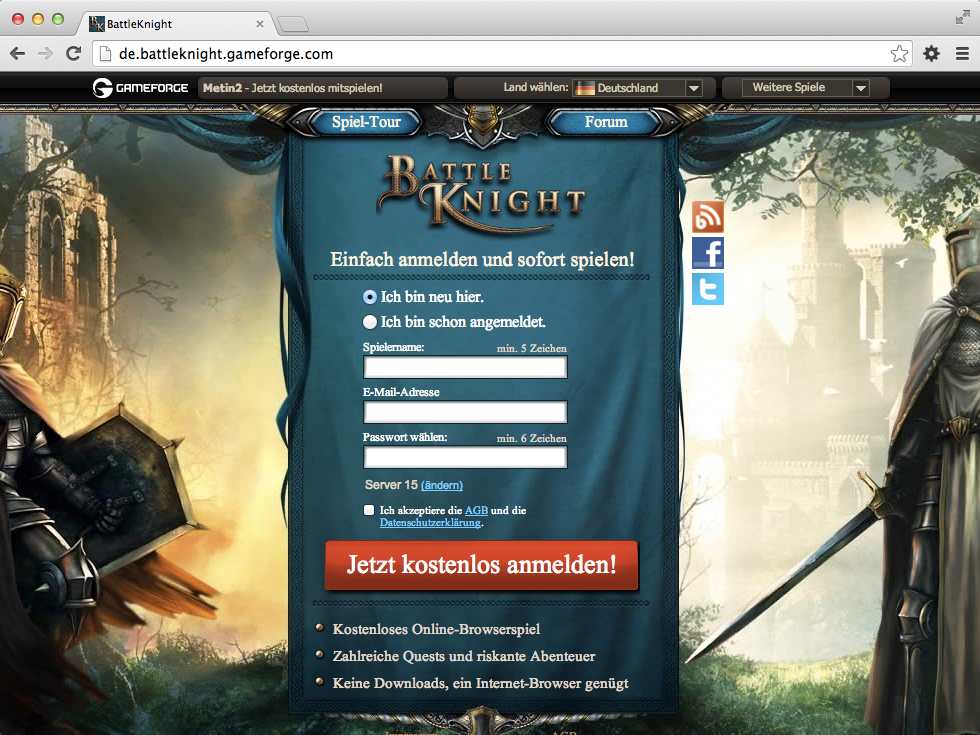Open Chrome settings wrench icon

[x=931, y=54]
